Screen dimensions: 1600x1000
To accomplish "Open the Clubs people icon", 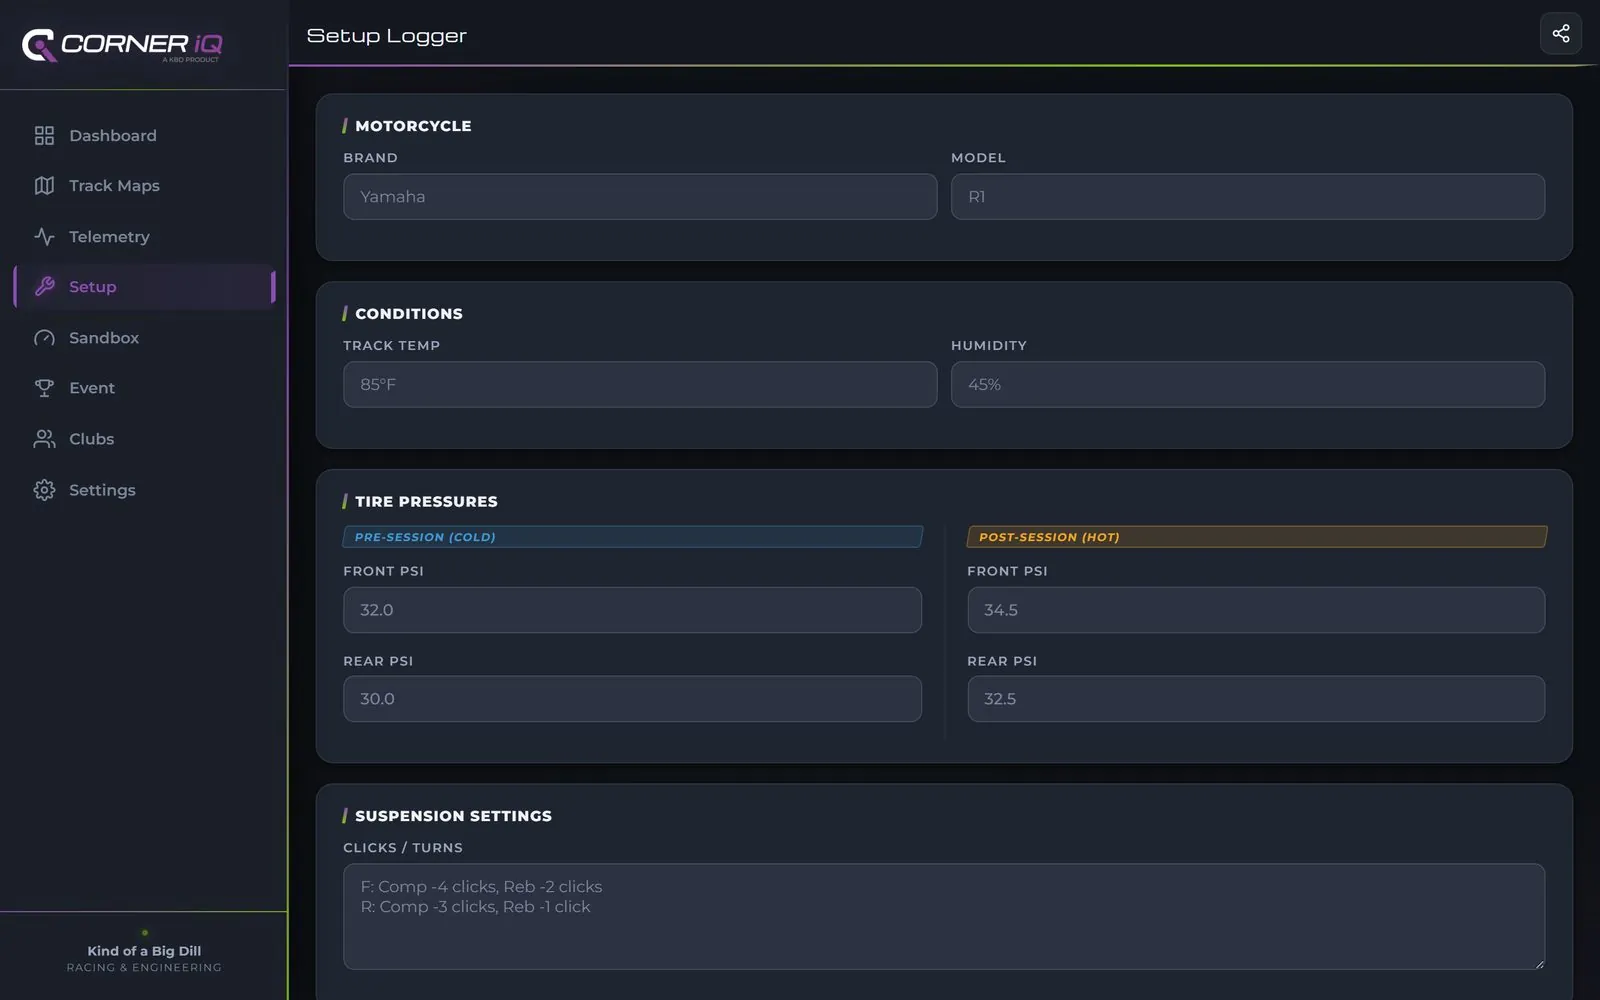I will point(44,439).
